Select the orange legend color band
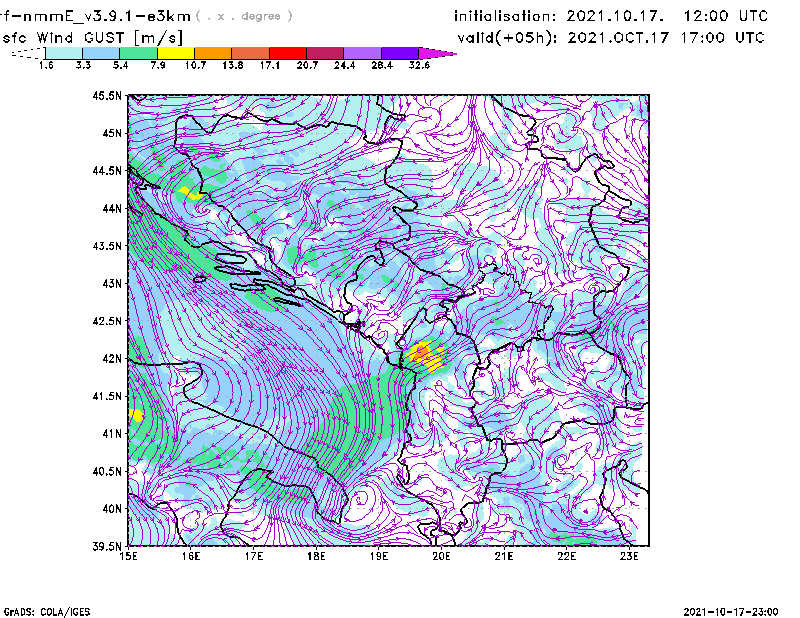Image resolution: width=800 pixels, height=618 pixels. 212,52
